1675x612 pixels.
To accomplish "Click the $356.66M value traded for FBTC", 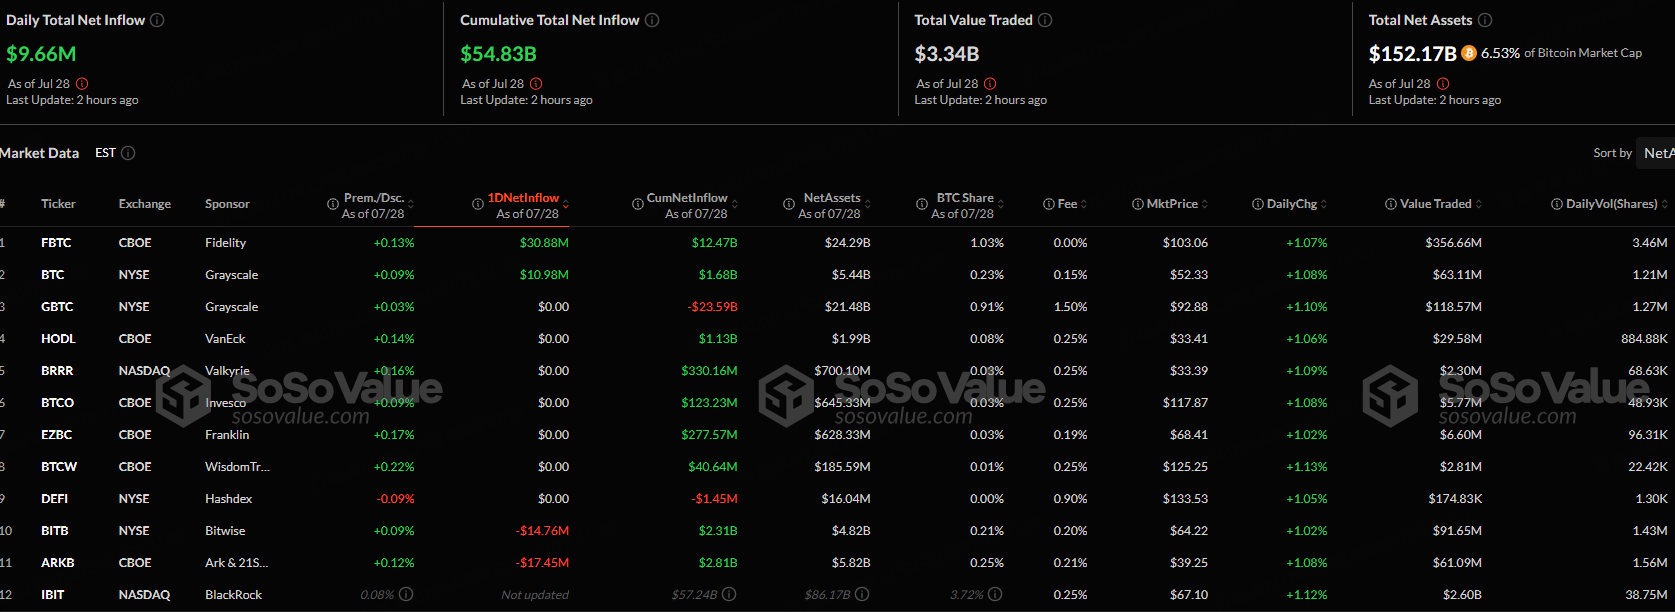I will click(1454, 243).
